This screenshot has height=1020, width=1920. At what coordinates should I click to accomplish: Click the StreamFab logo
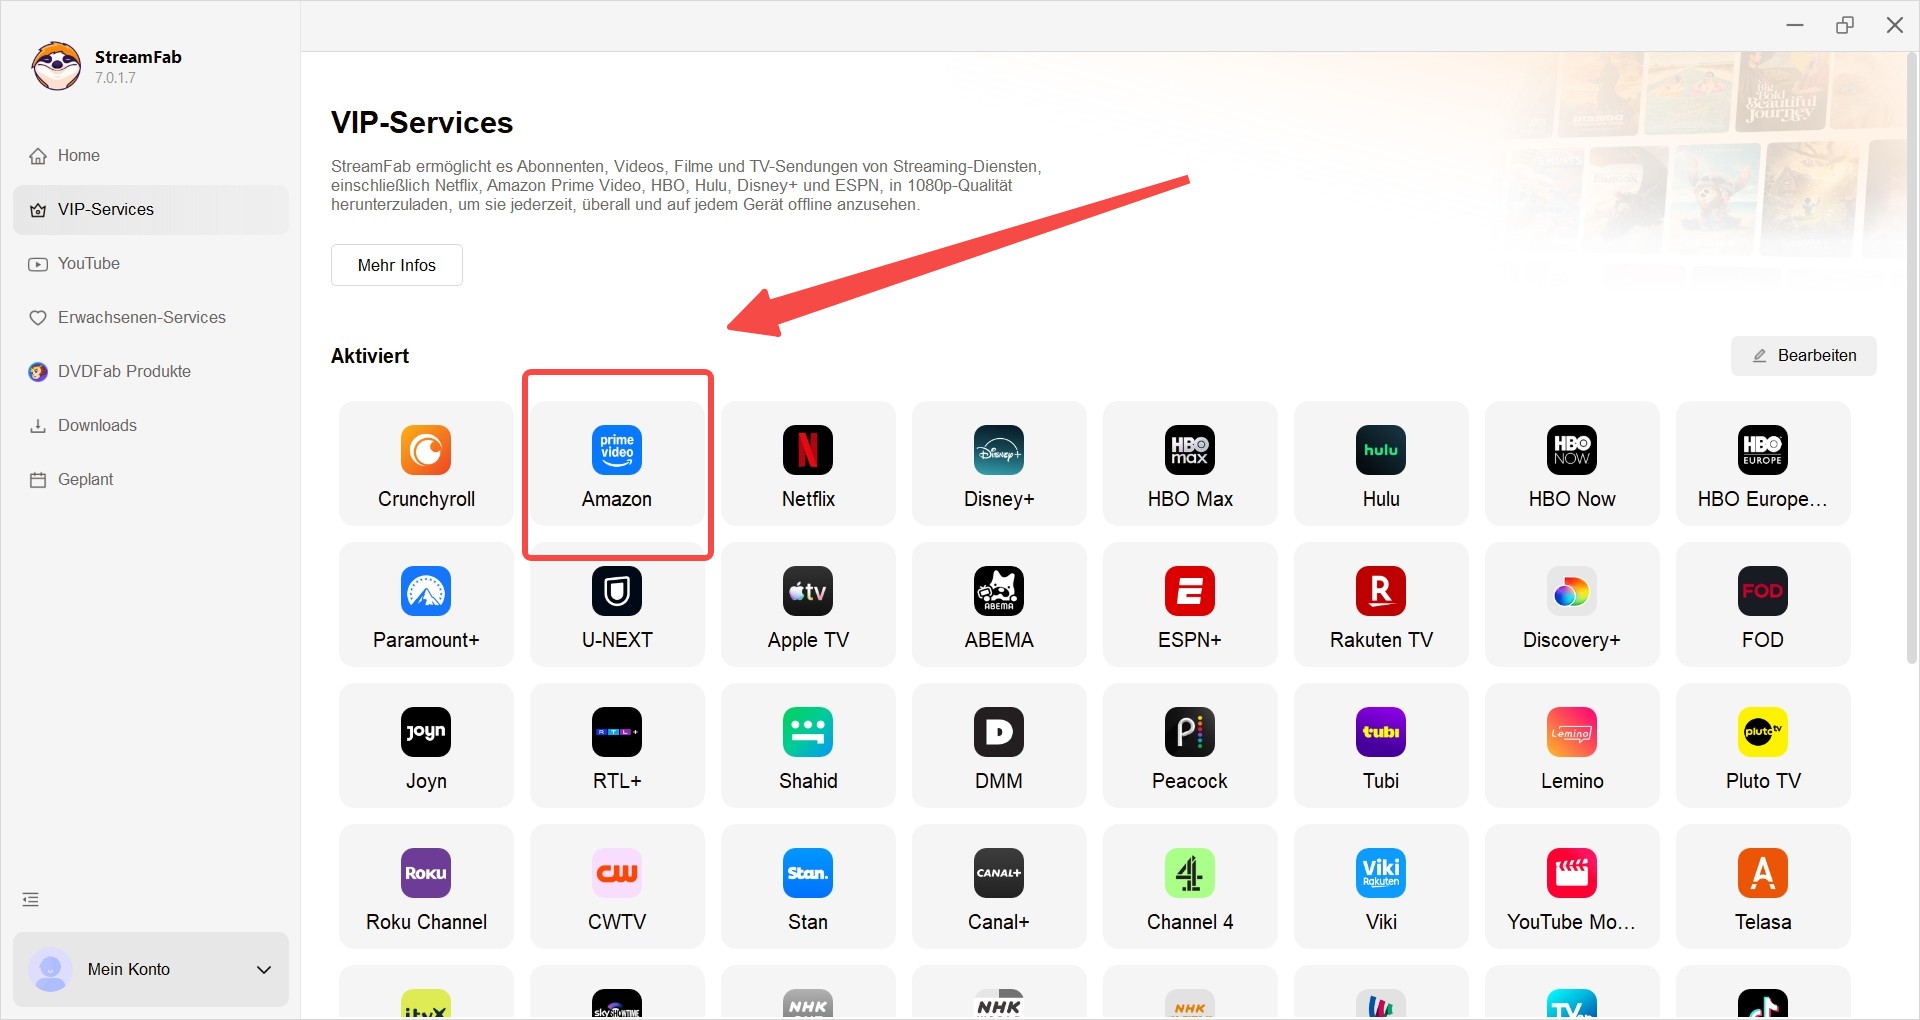[x=56, y=66]
